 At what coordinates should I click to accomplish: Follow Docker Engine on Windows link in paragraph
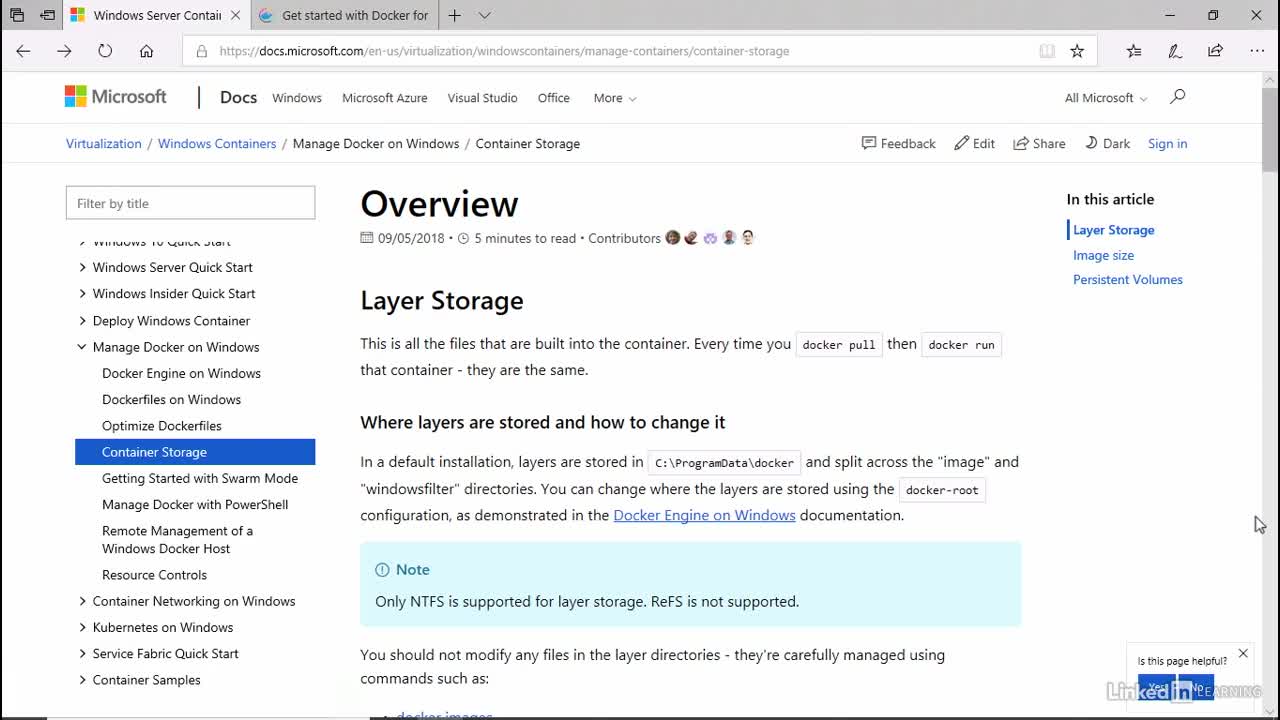coord(704,515)
